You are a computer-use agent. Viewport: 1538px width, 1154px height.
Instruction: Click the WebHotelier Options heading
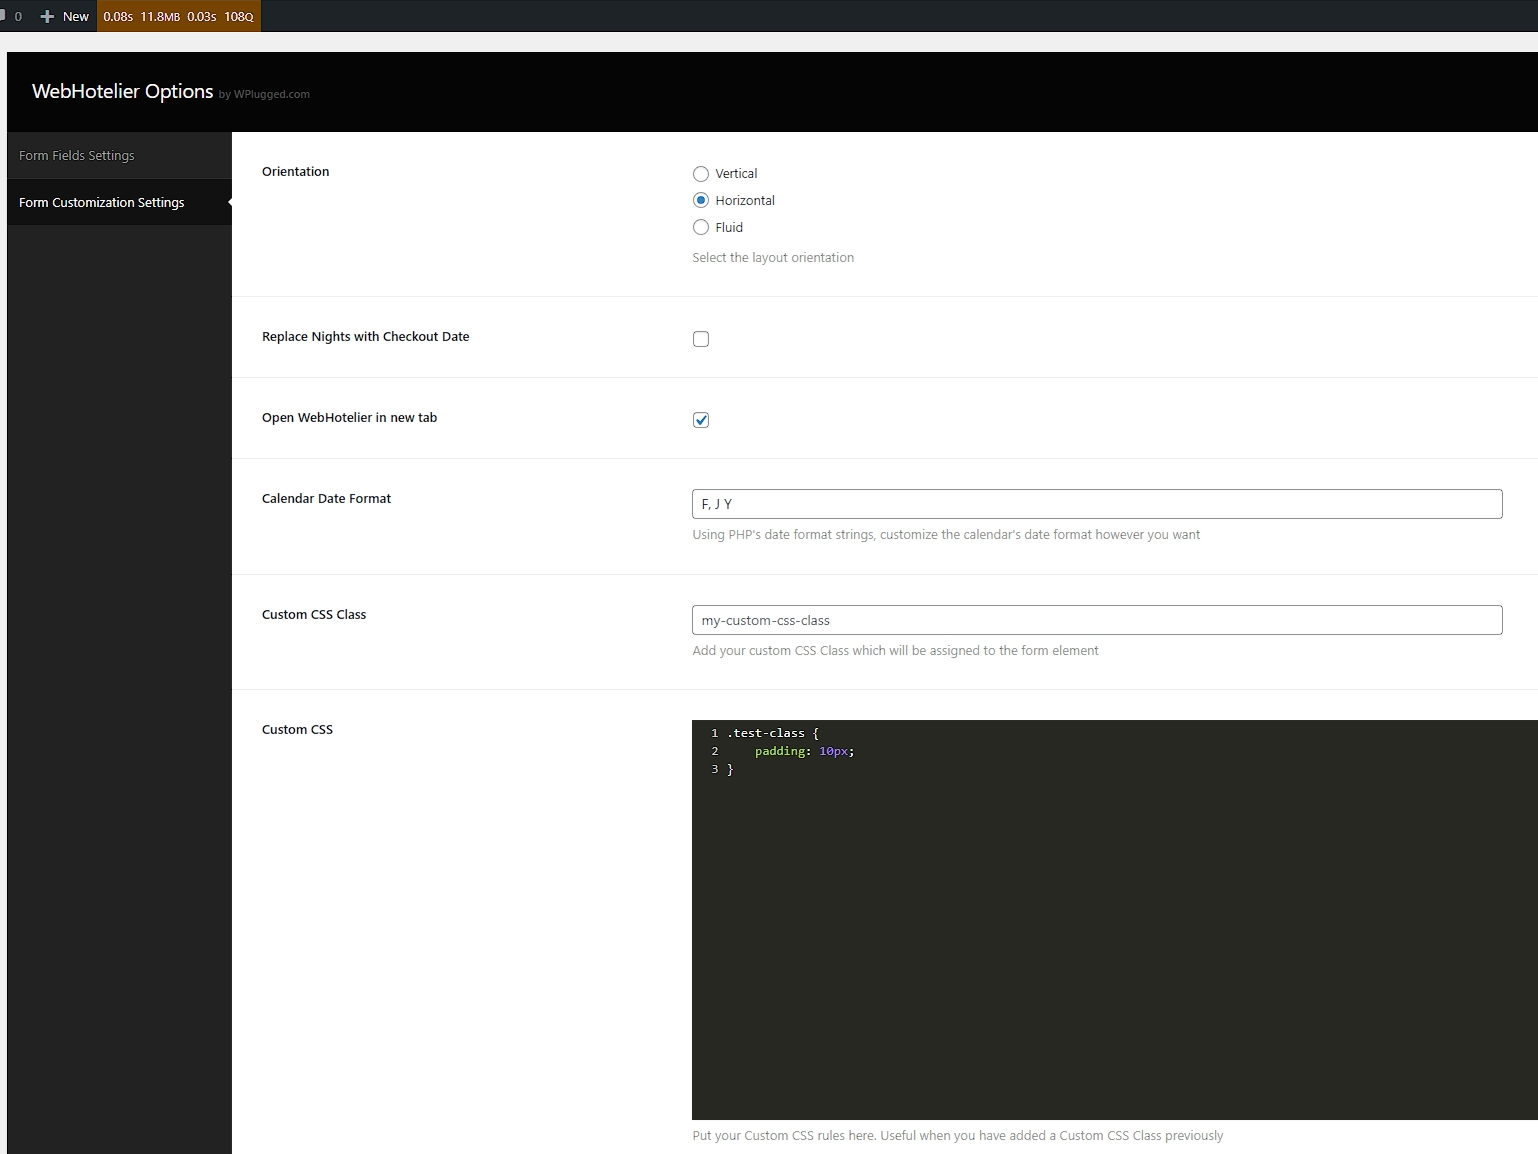click(x=122, y=91)
